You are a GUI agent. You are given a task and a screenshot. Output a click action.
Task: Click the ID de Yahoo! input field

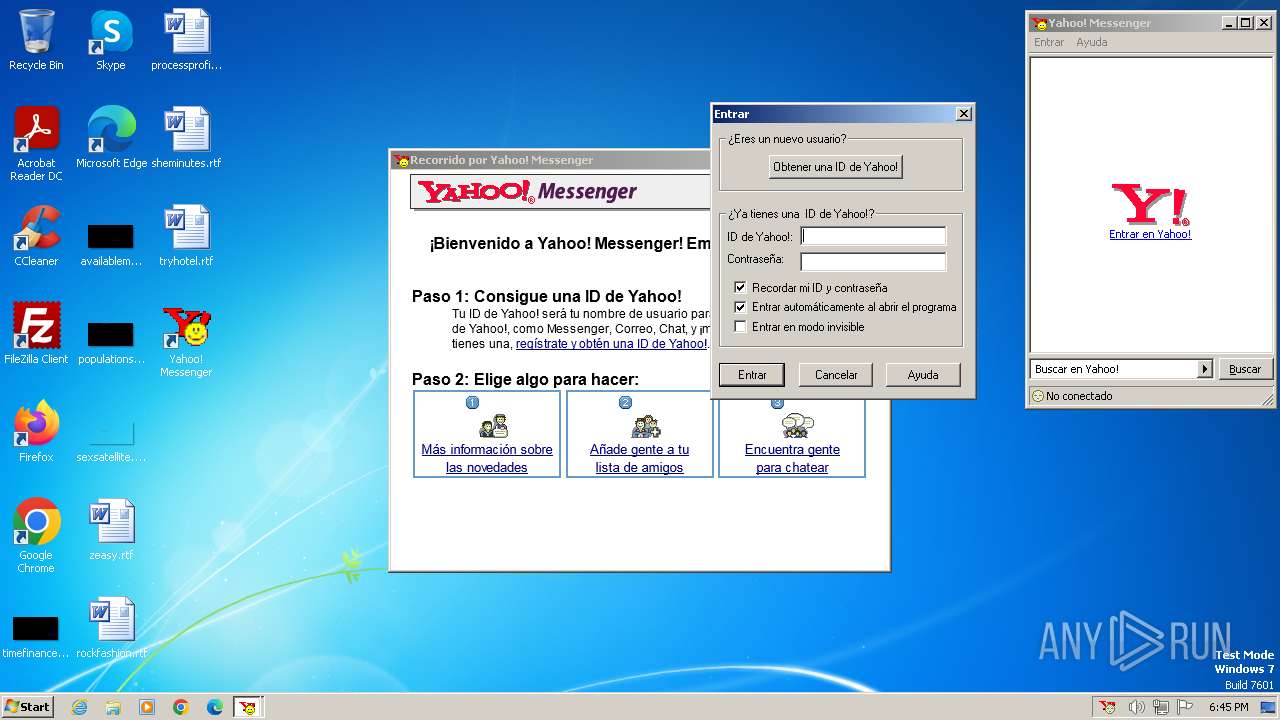tap(873, 237)
